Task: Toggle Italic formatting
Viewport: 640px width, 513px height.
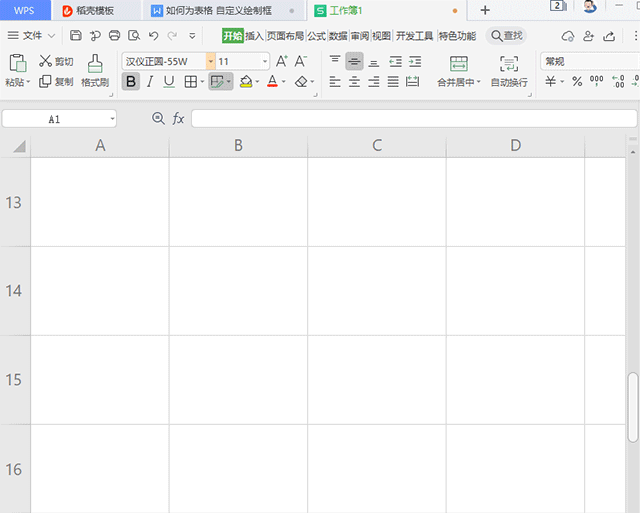Action: point(150,81)
